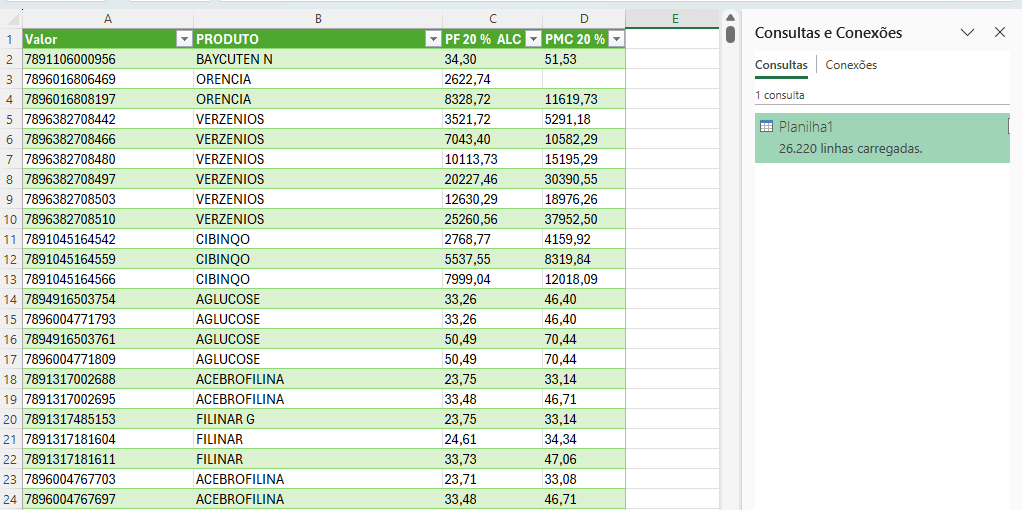1022x510 pixels.
Task: Click cell 7896382708442
Action: 108,119
